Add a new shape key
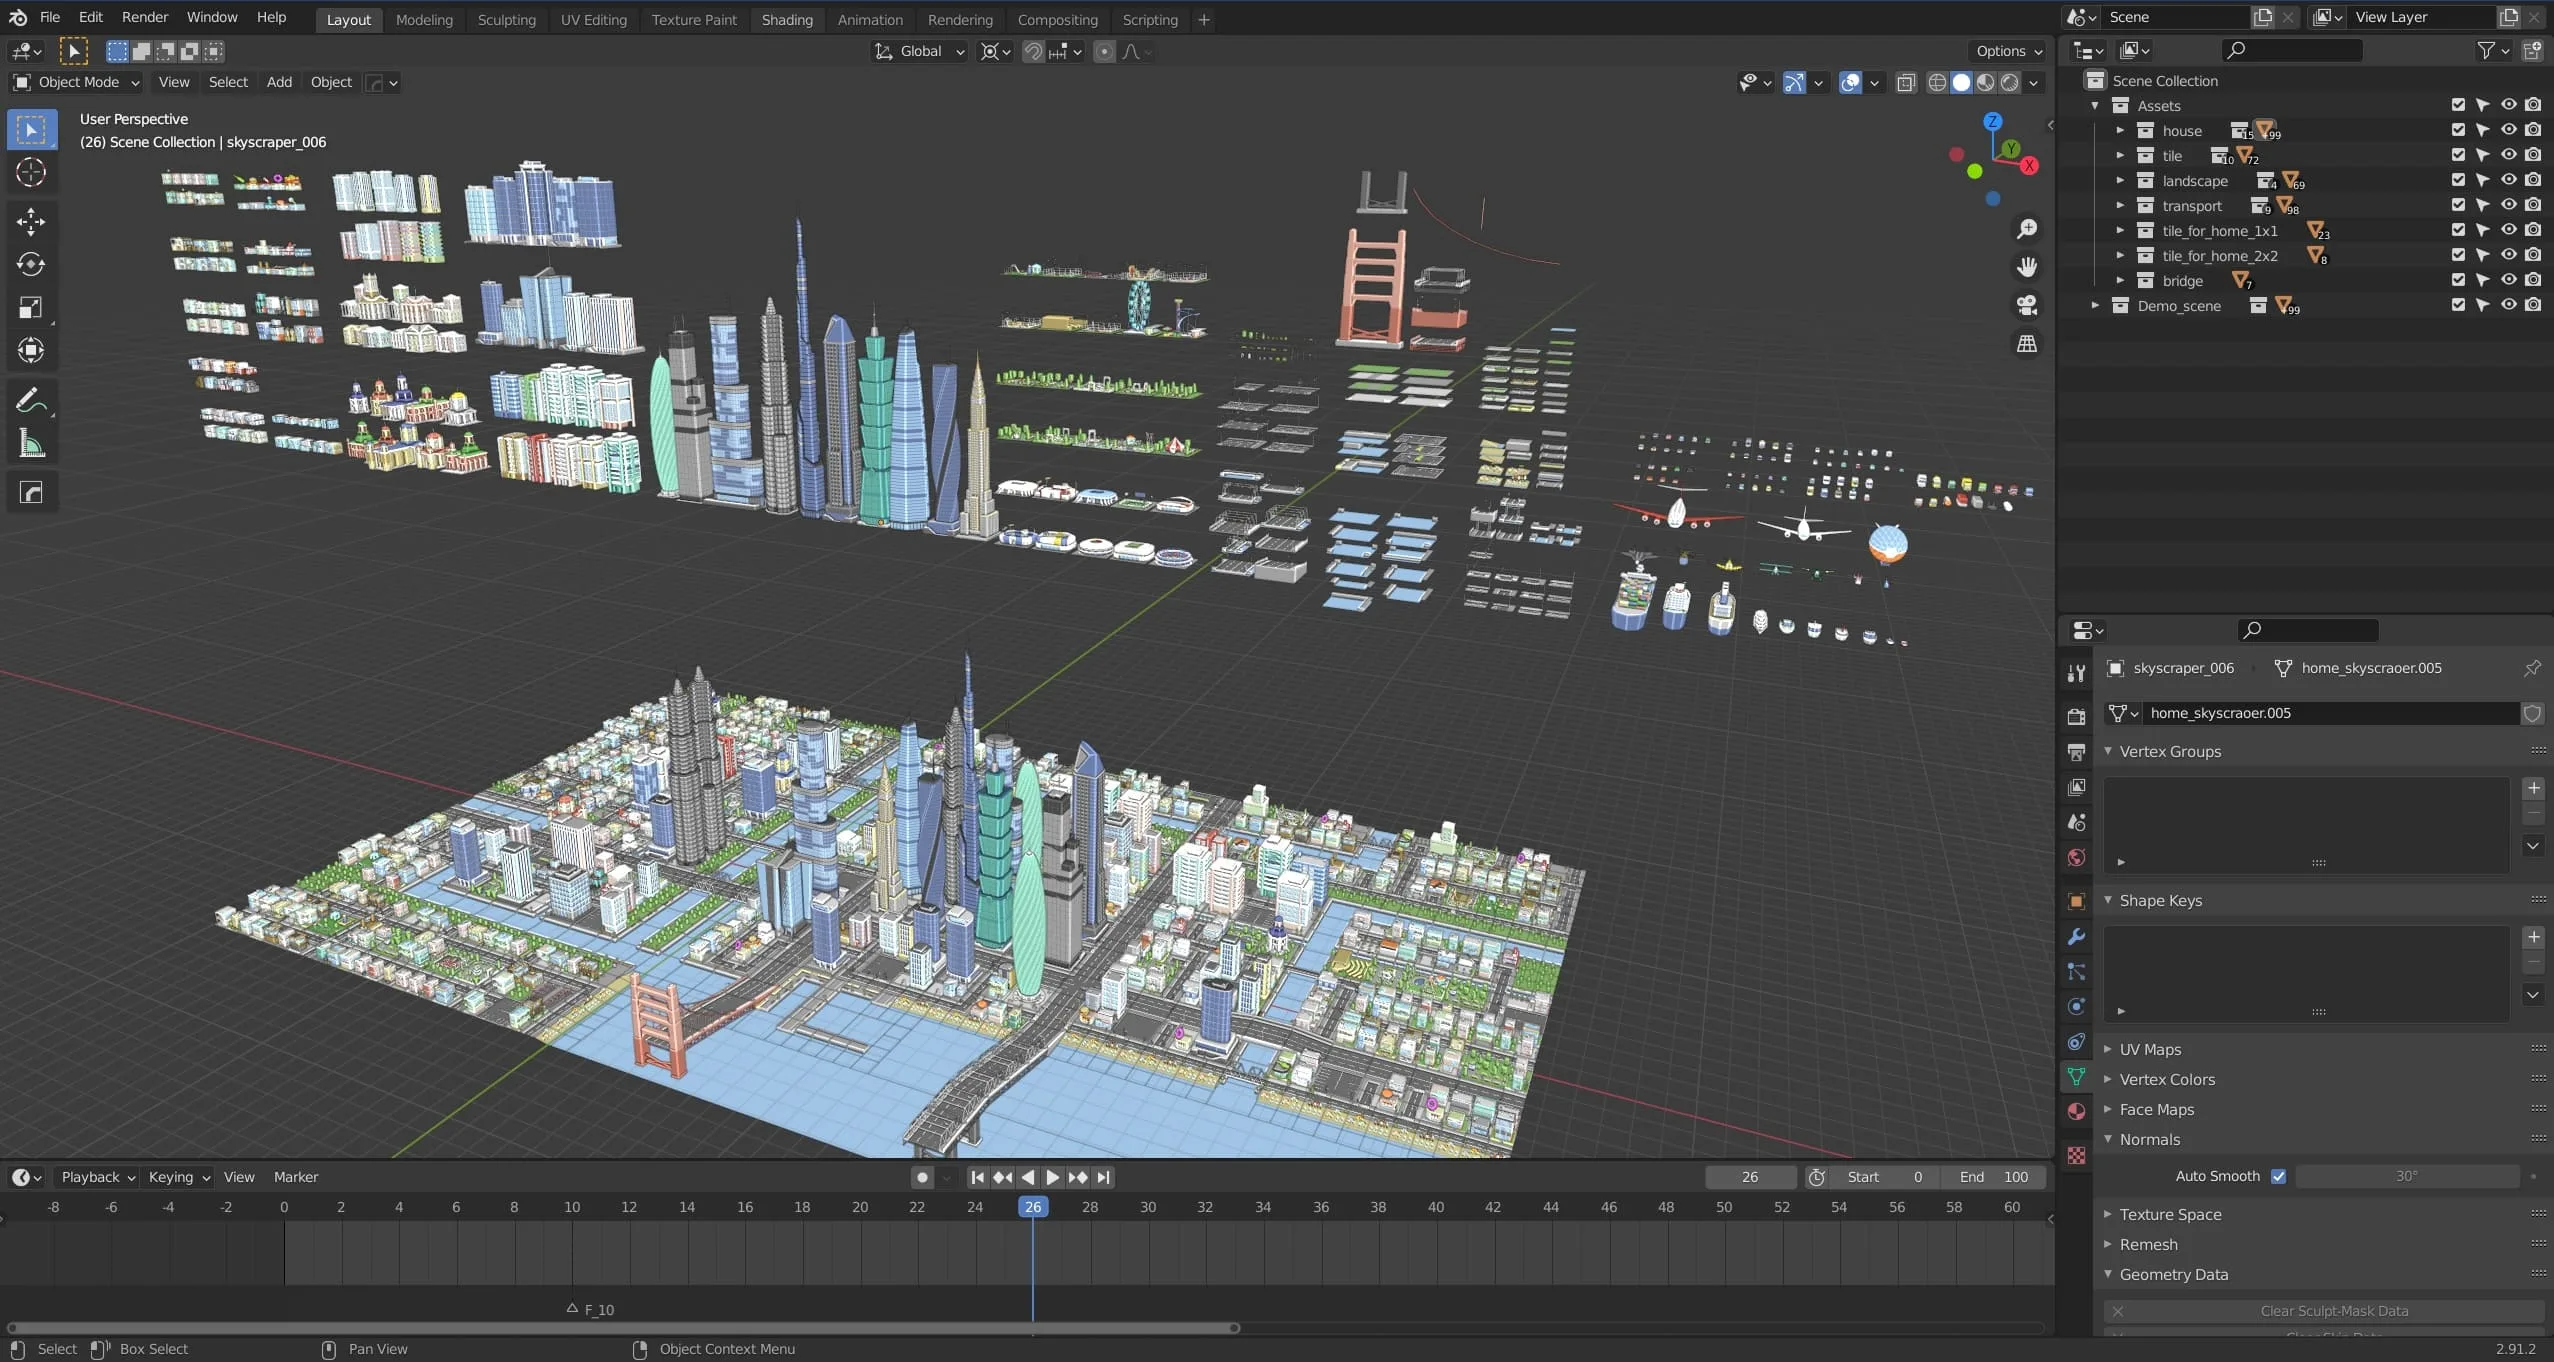The height and width of the screenshot is (1362, 2554). point(2534,938)
